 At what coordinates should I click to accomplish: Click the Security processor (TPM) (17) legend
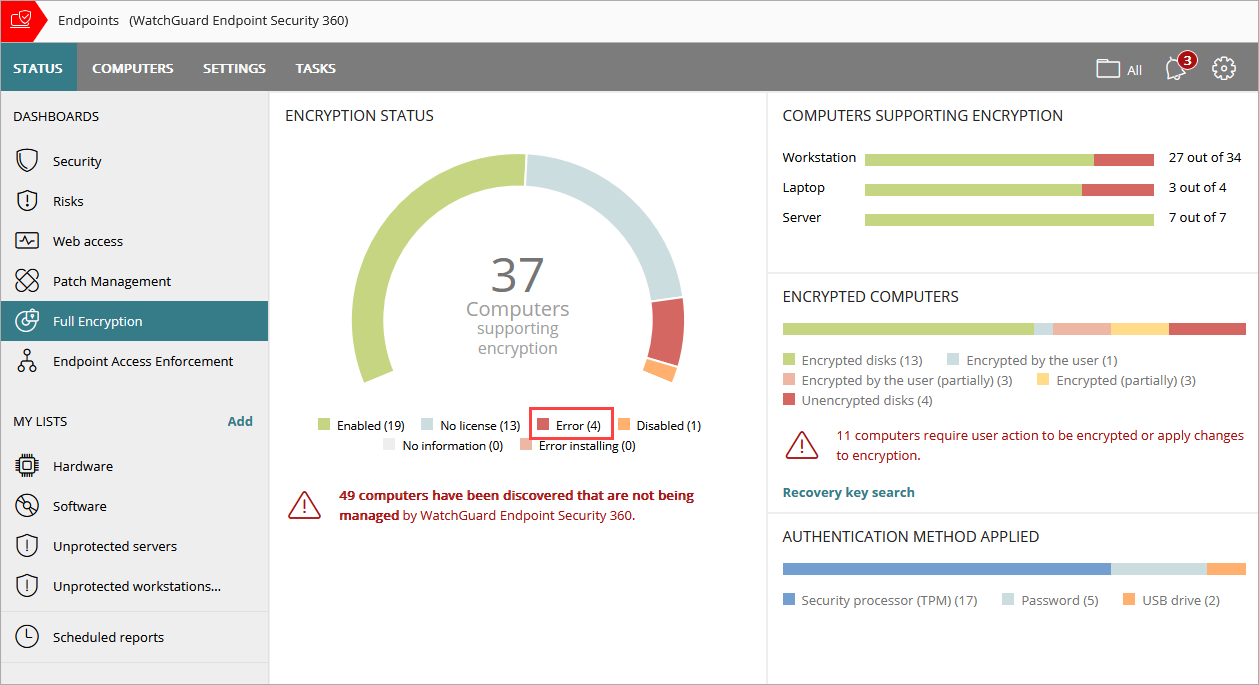pyautogui.click(x=880, y=600)
